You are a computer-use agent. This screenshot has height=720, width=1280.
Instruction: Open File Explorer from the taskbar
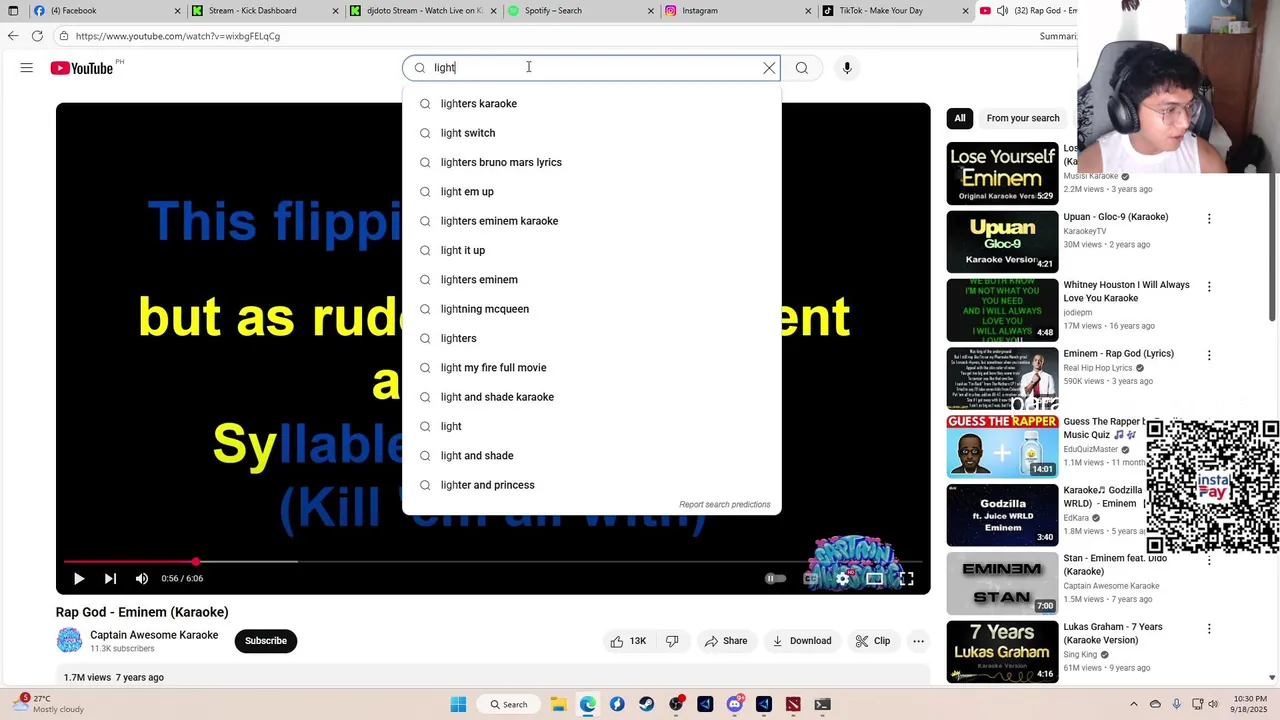(x=559, y=704)
